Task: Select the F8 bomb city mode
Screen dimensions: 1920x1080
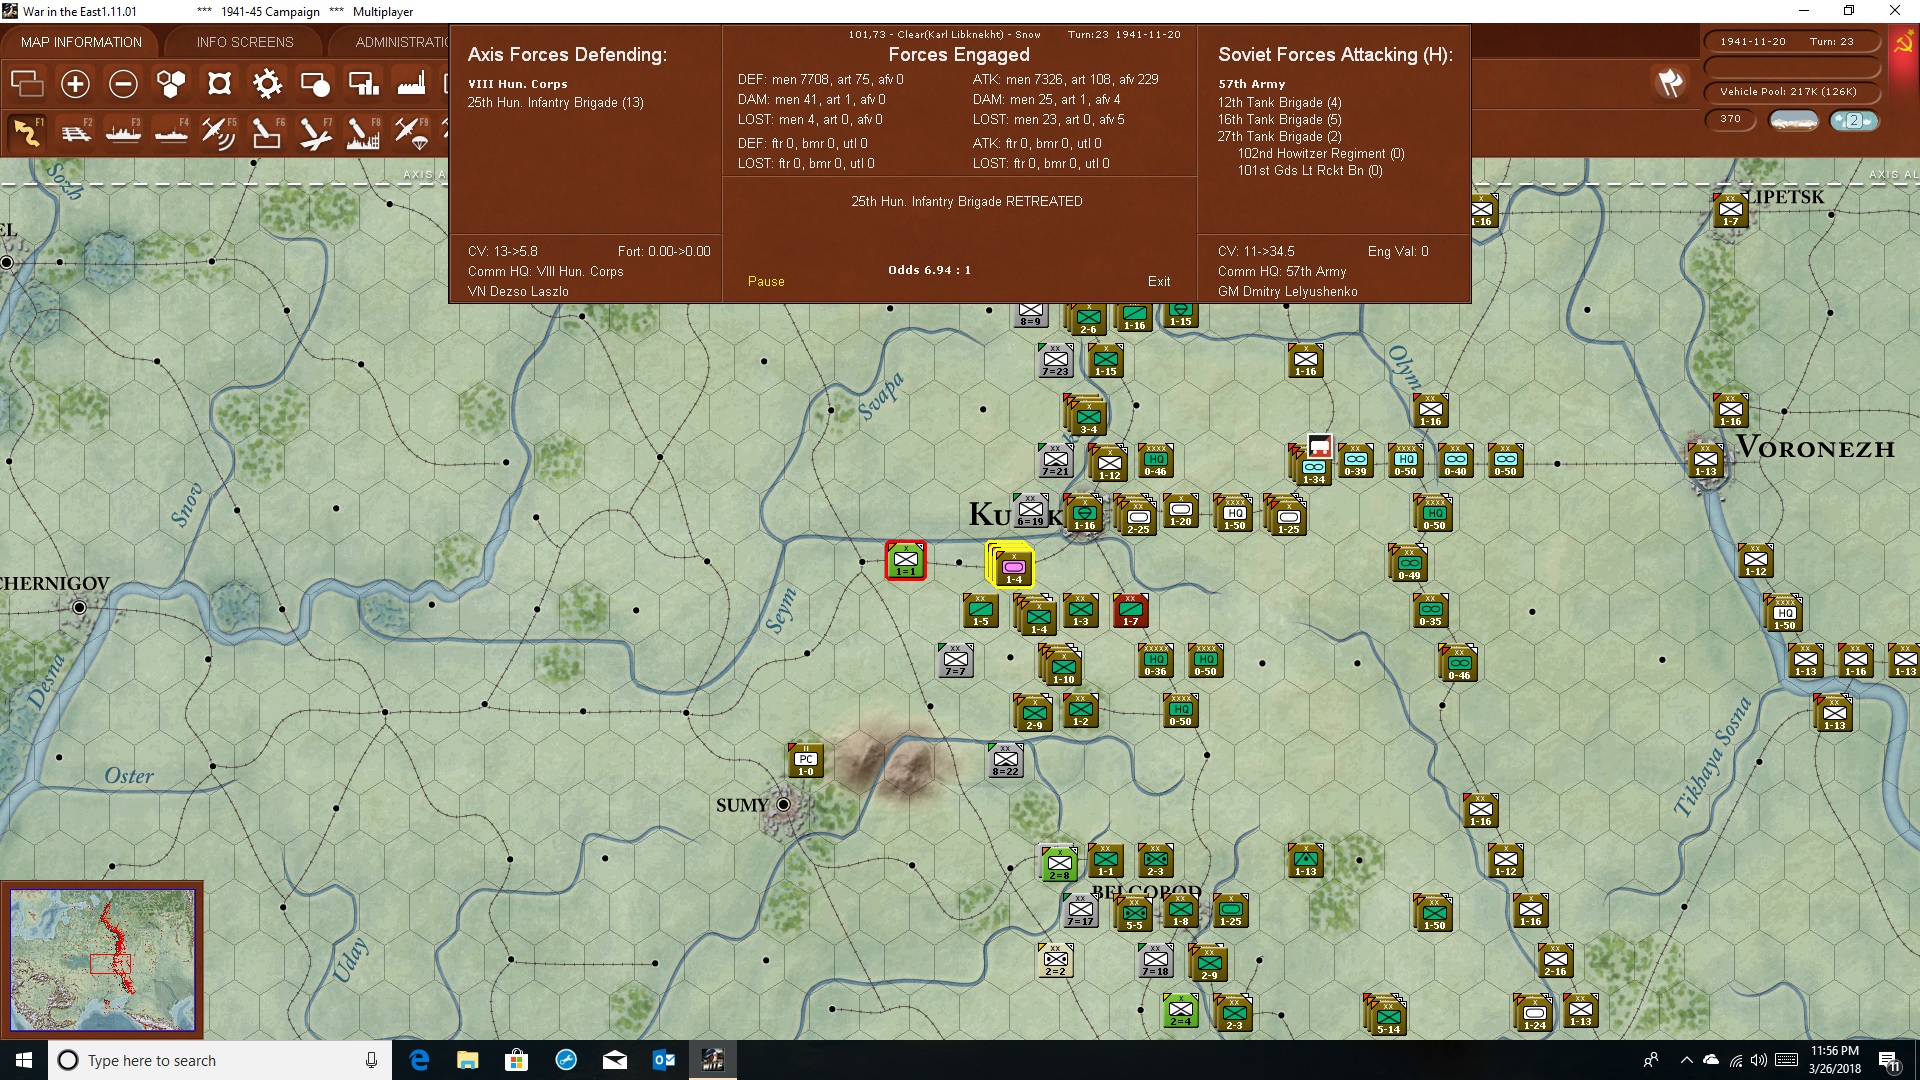Action: tap(363, 133)
